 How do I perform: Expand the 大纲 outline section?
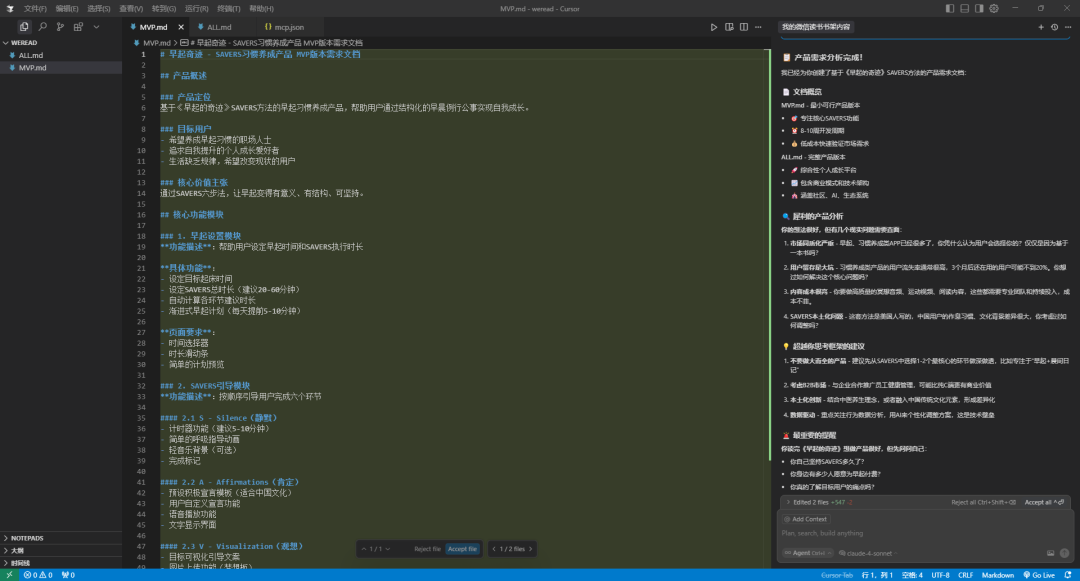[x=61, y=551]
